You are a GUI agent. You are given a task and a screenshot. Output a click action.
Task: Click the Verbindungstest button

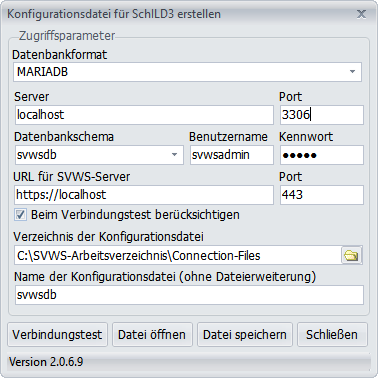pos(57,335)
